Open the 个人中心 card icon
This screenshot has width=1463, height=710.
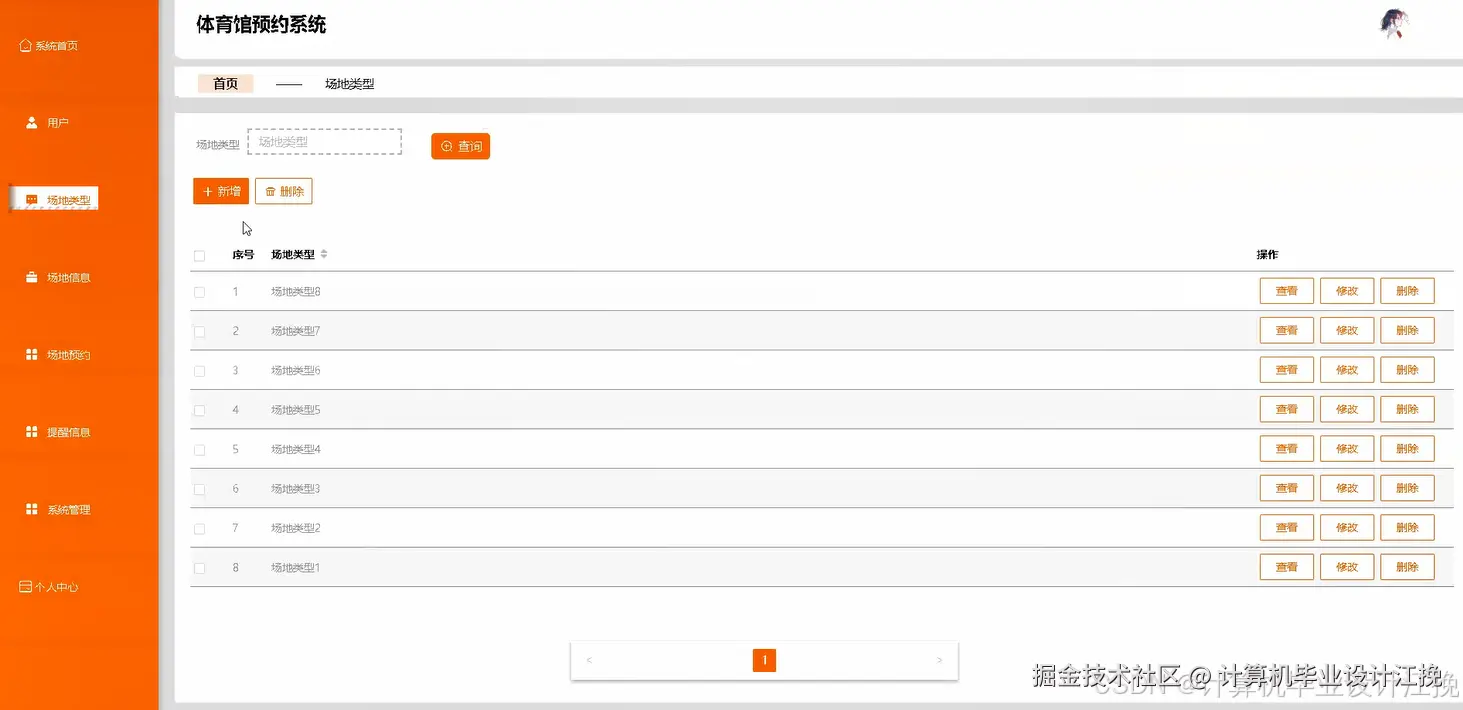(26, 587)
